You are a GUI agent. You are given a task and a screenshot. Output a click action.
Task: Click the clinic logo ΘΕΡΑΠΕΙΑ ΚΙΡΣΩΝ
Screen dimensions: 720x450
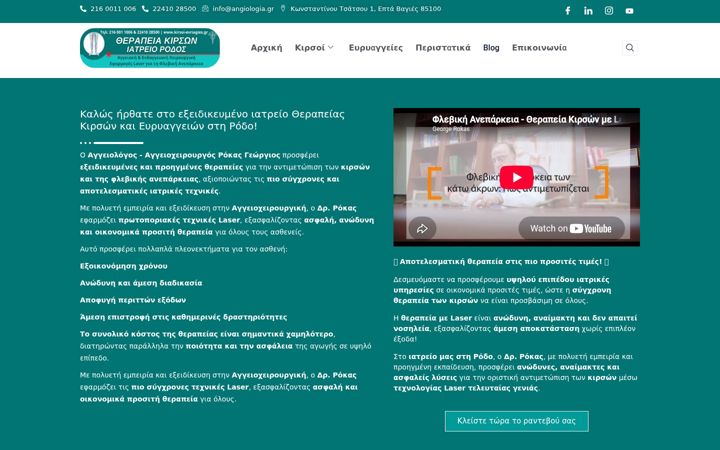(150, 48)
